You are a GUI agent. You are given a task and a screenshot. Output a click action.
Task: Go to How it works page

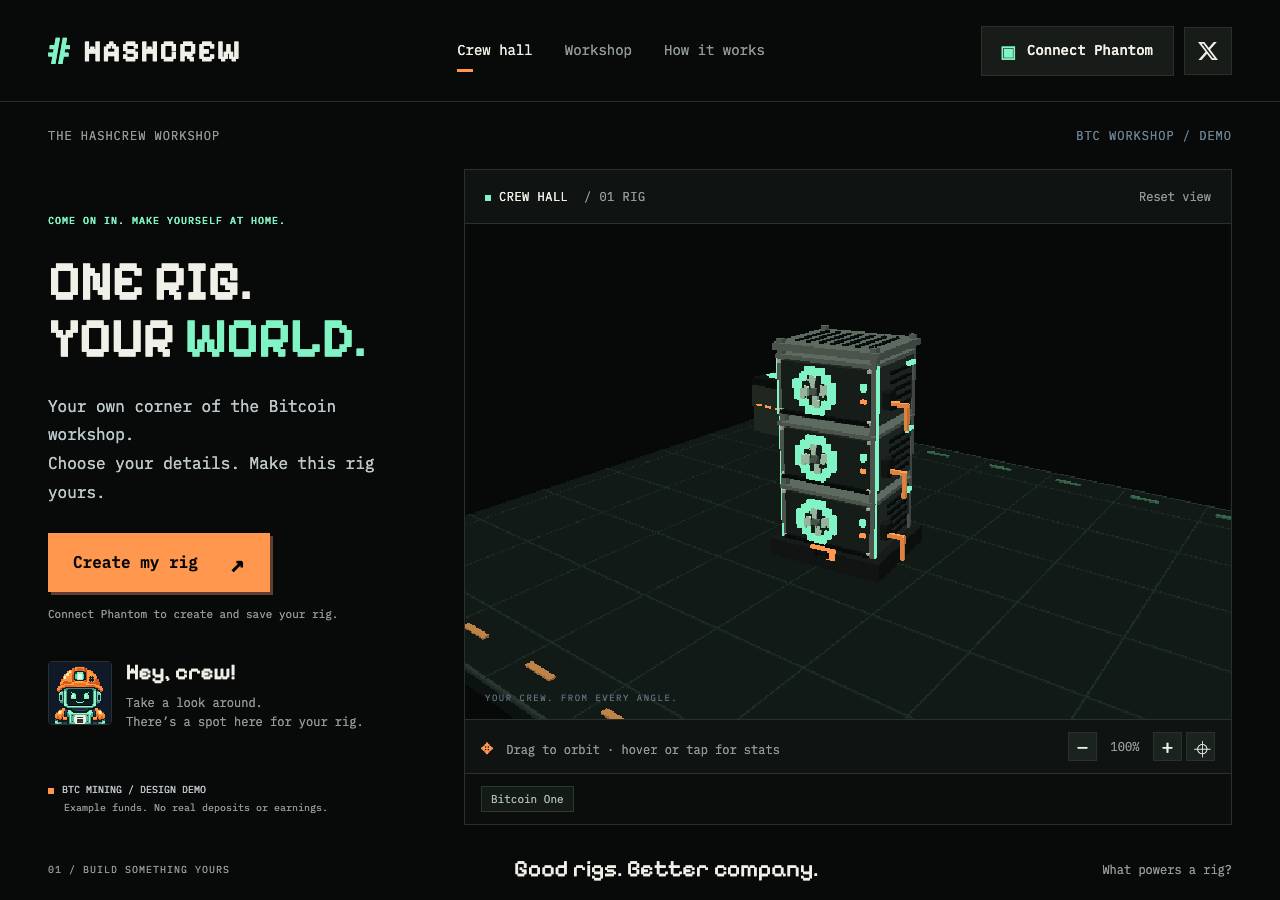[x=714, y=50]
